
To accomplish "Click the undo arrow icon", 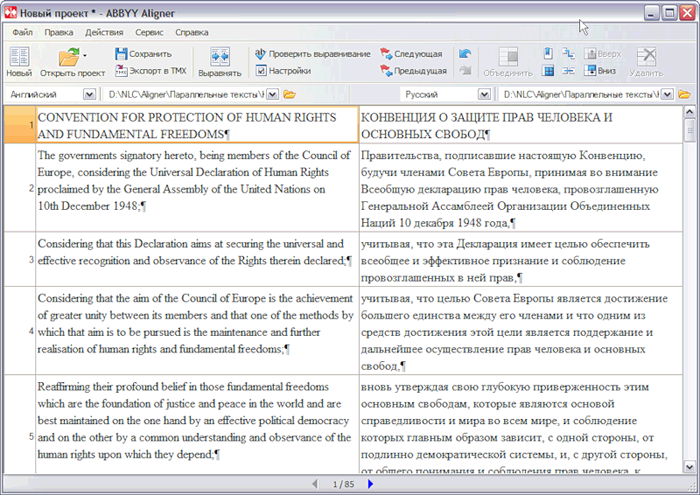I will (465, 54).
